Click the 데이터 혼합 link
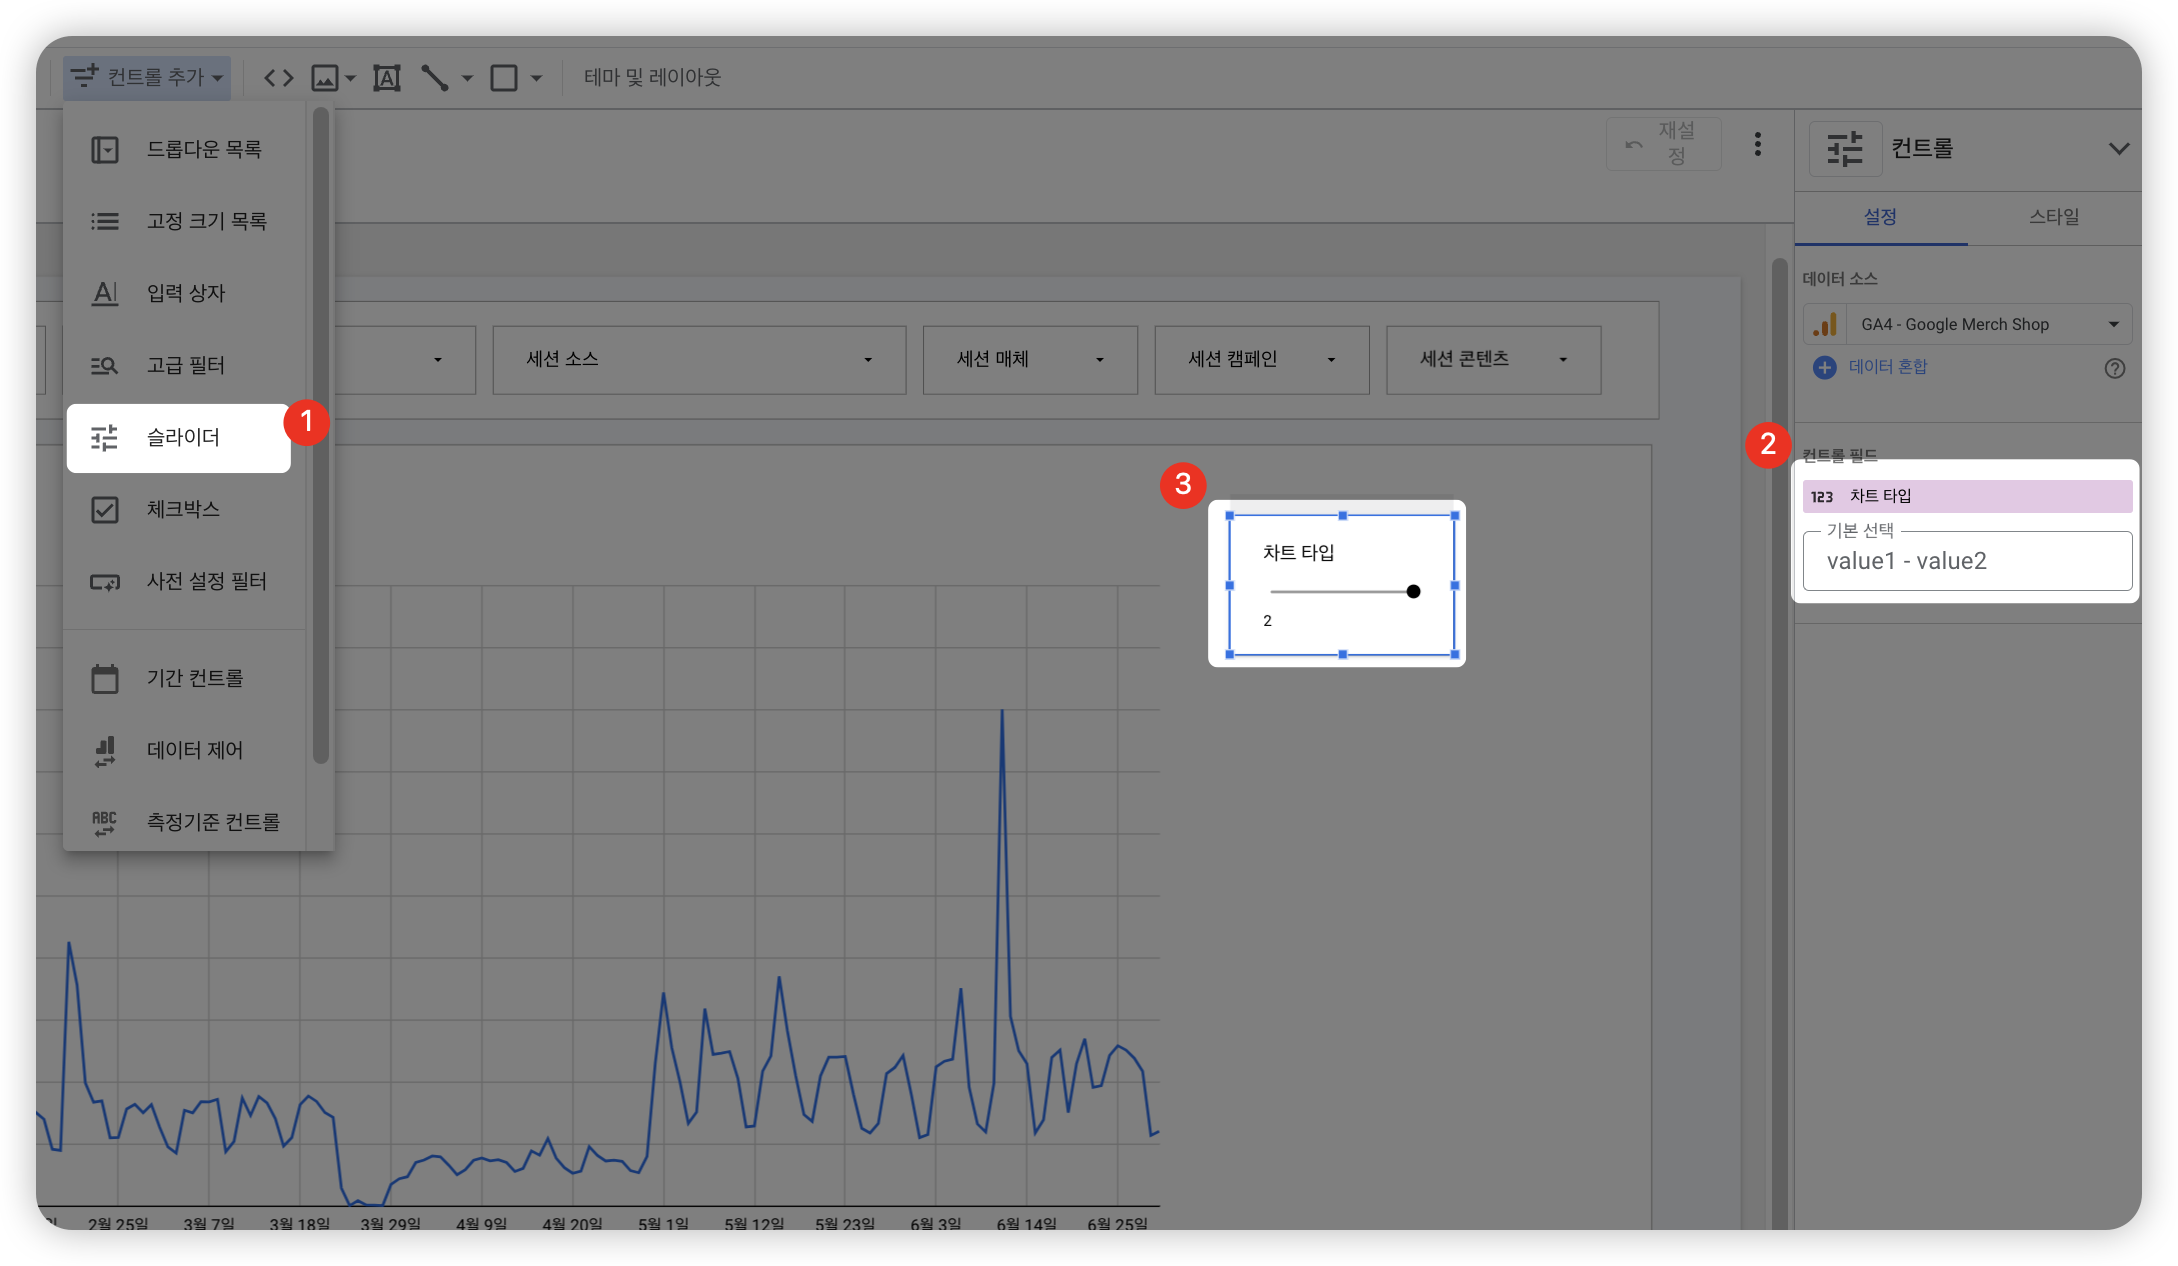Image resolution: width=2178 pixels, height=1266 pixels. click(1888, 367)
